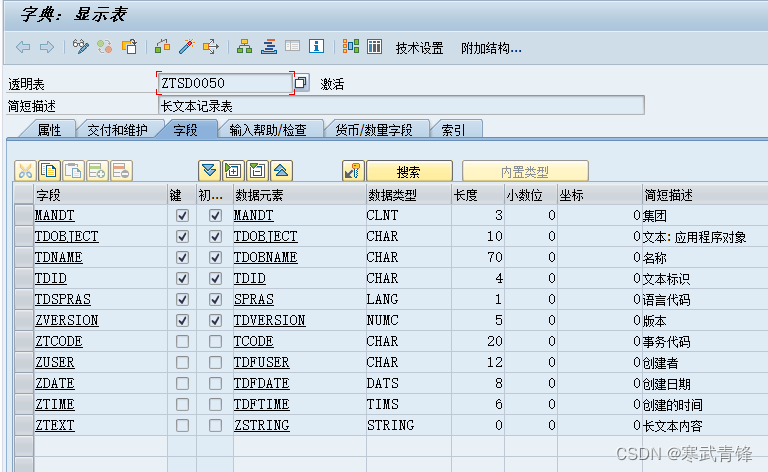
Task: Tick the key checkbox for ZTEXT
Action: [x=182, y=425]
